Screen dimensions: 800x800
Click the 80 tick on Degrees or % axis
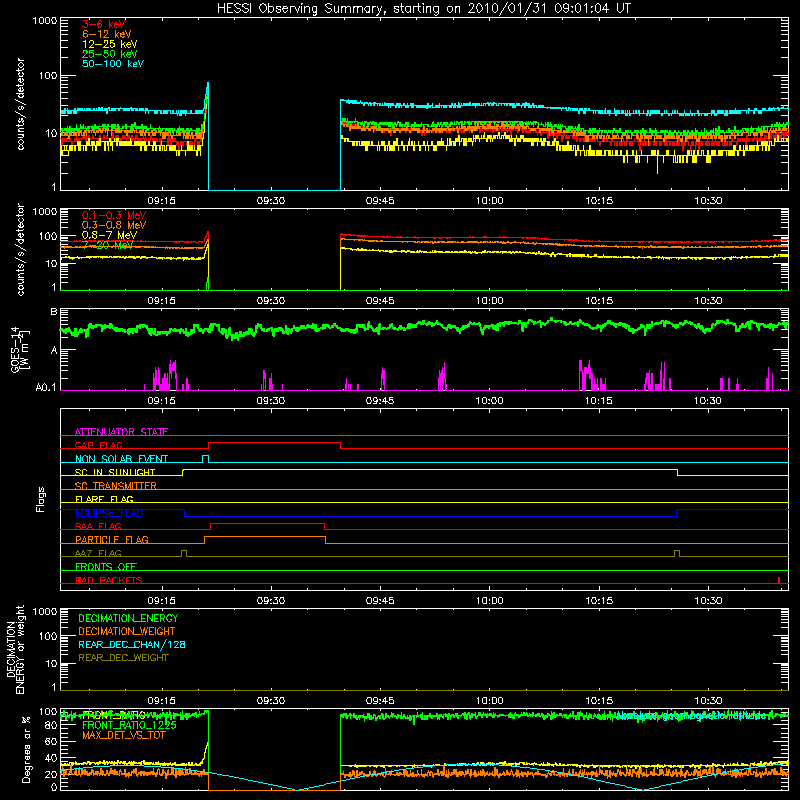pos(51,725)
